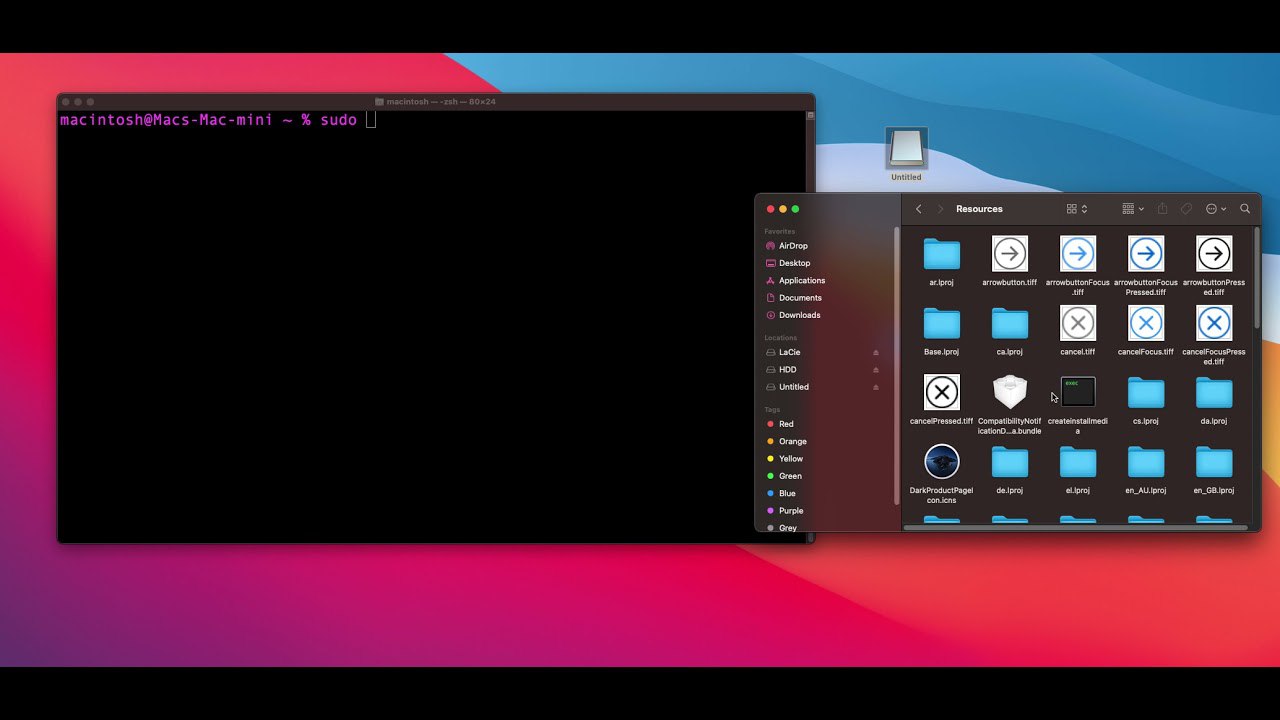Select the Untitled drive on the desktop

[906, 149]
